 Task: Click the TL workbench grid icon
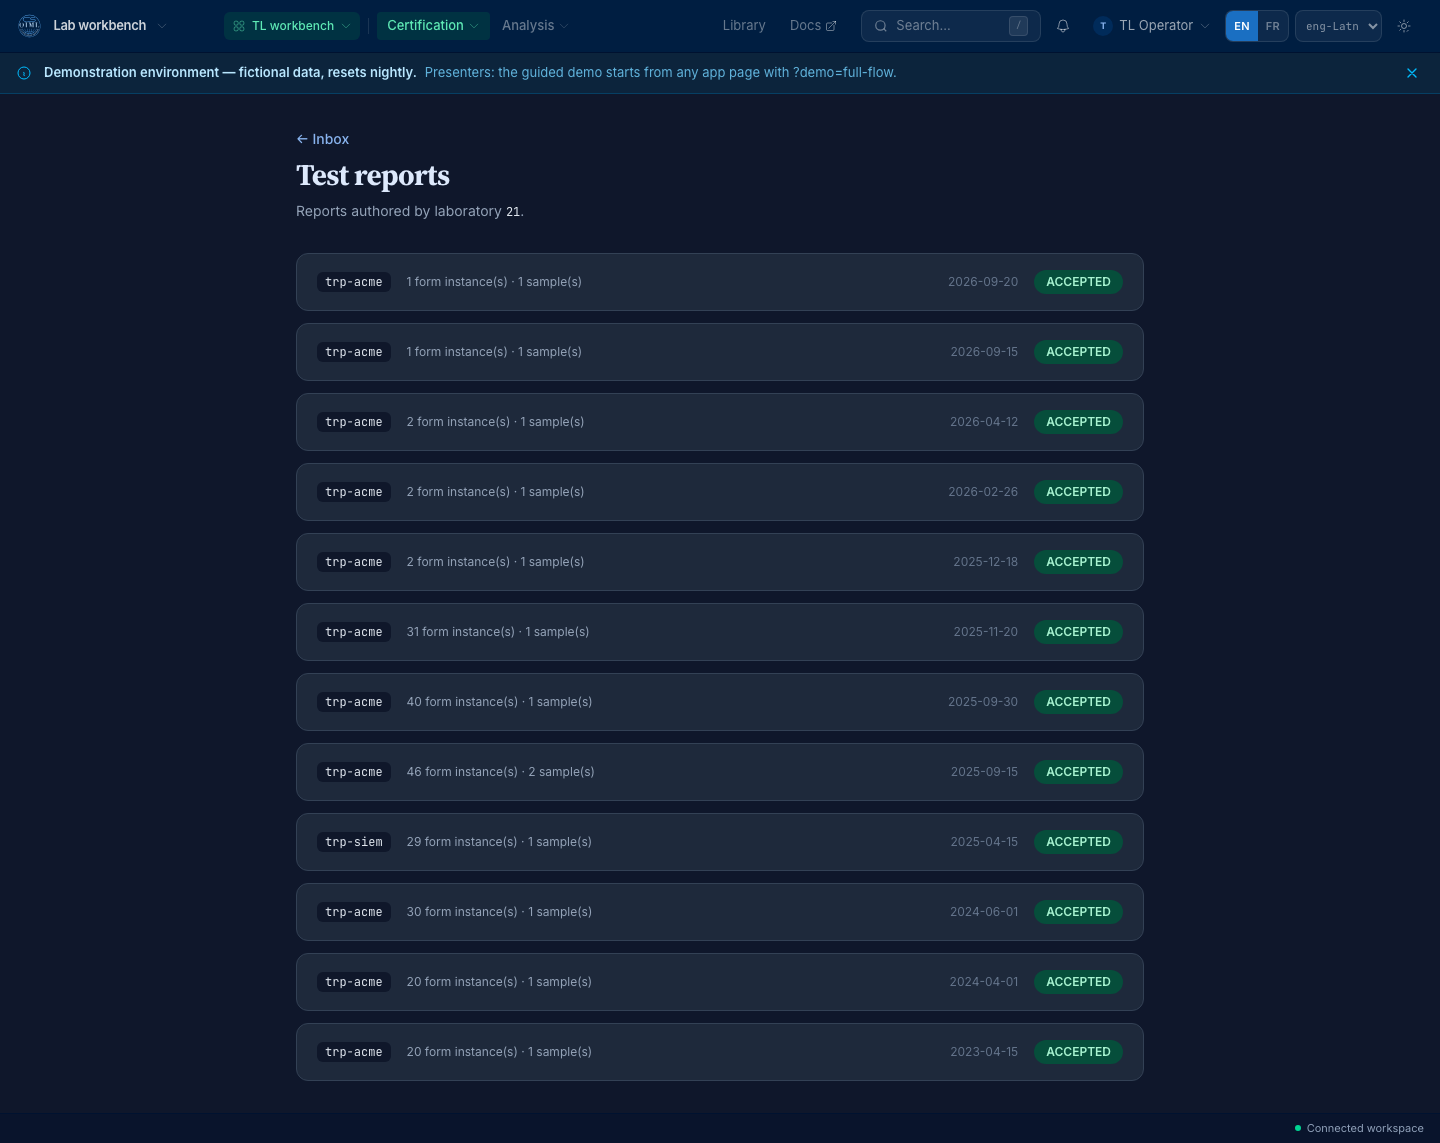tap(239, 26)
